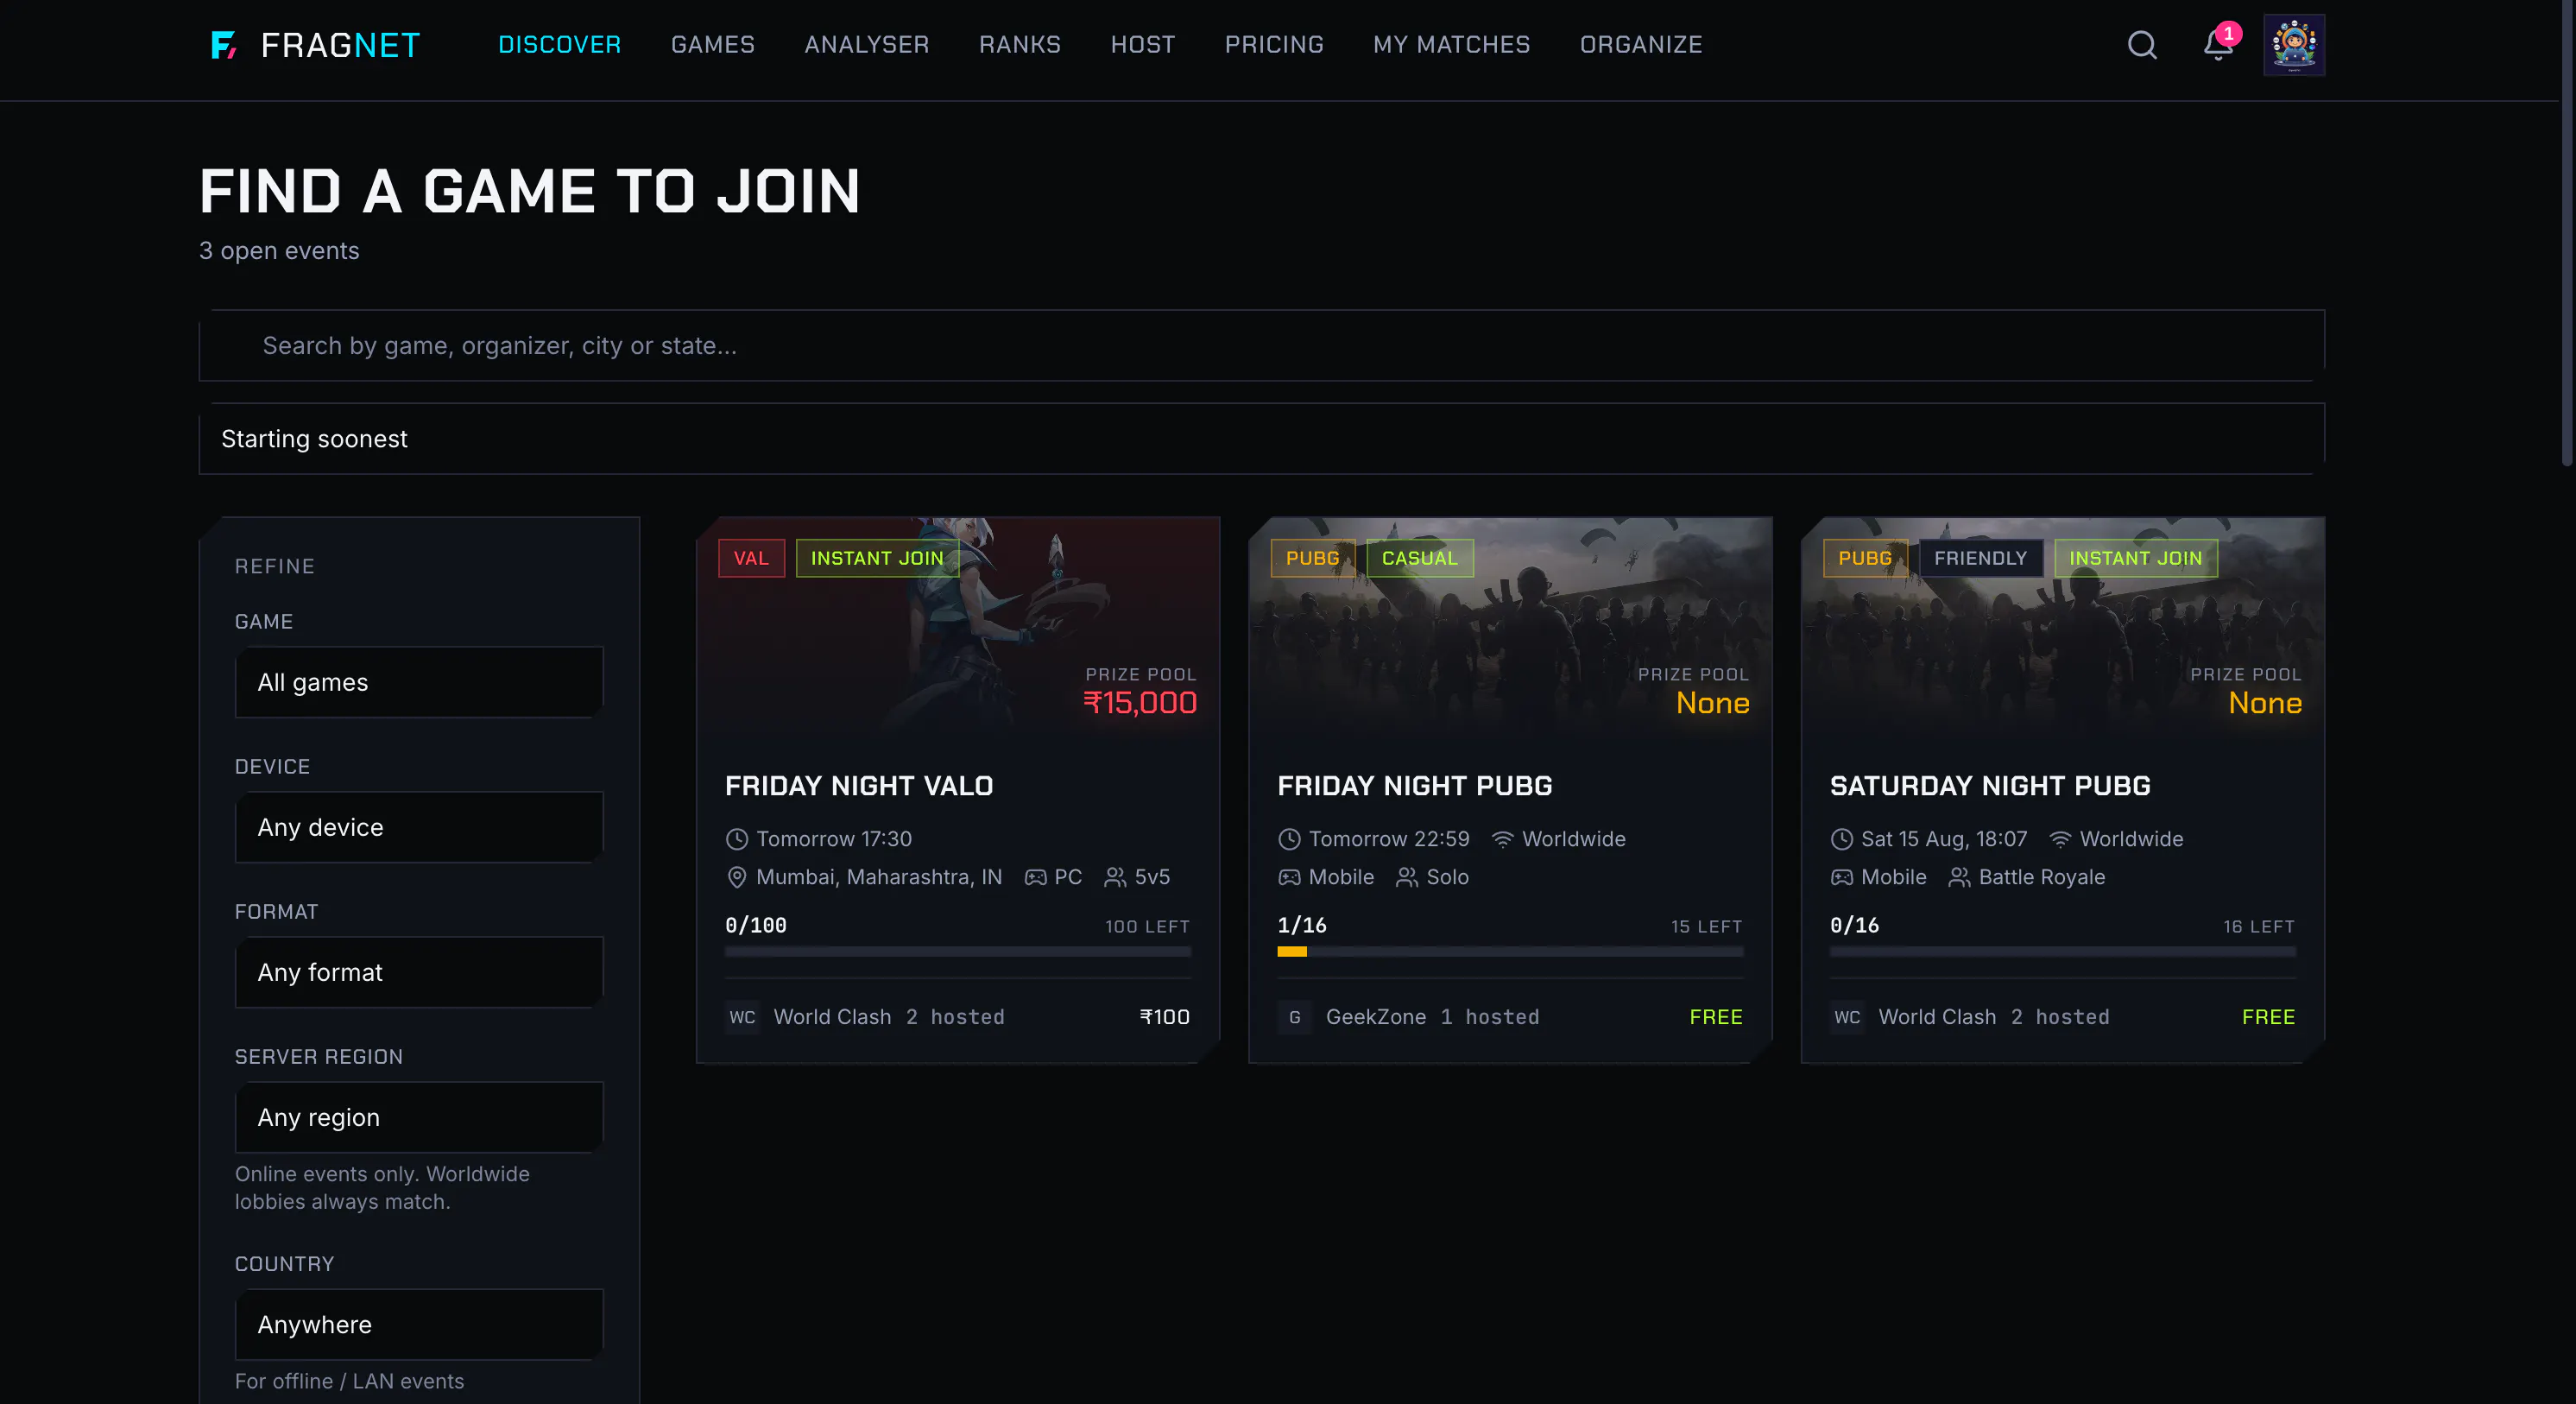Click the FREE label on Friday Night PUBG
The width and height of the screenshot is (2576, 1404).
[1716, 1017]
